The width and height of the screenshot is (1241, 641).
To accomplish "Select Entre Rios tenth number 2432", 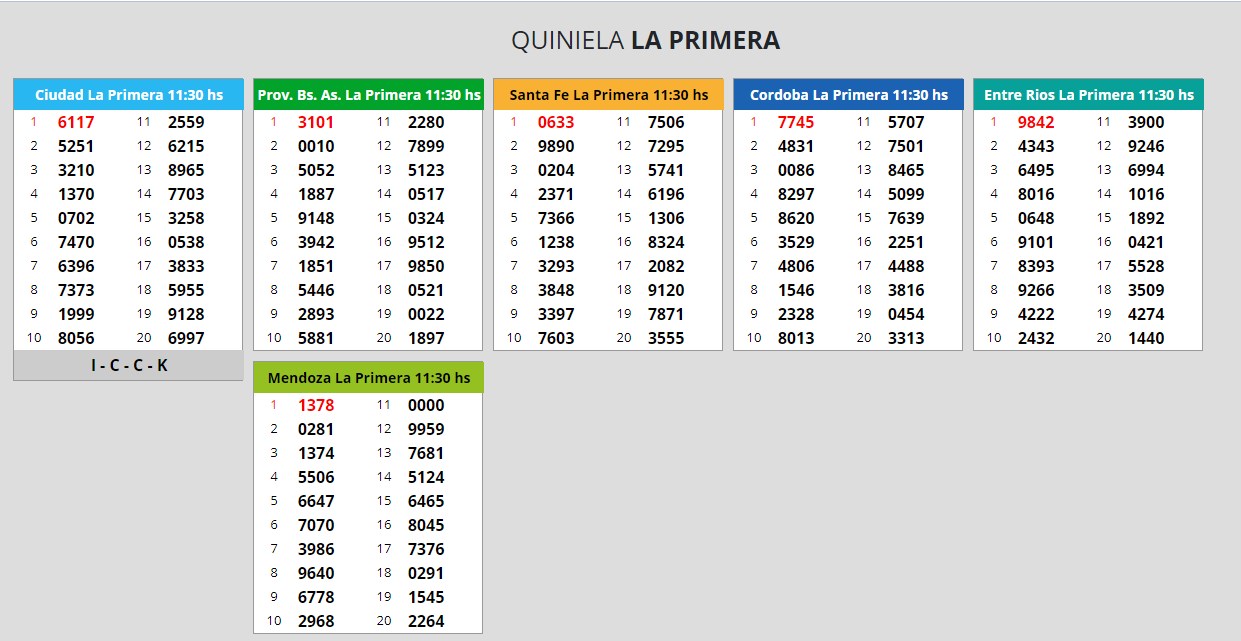I will point(1036,339).
